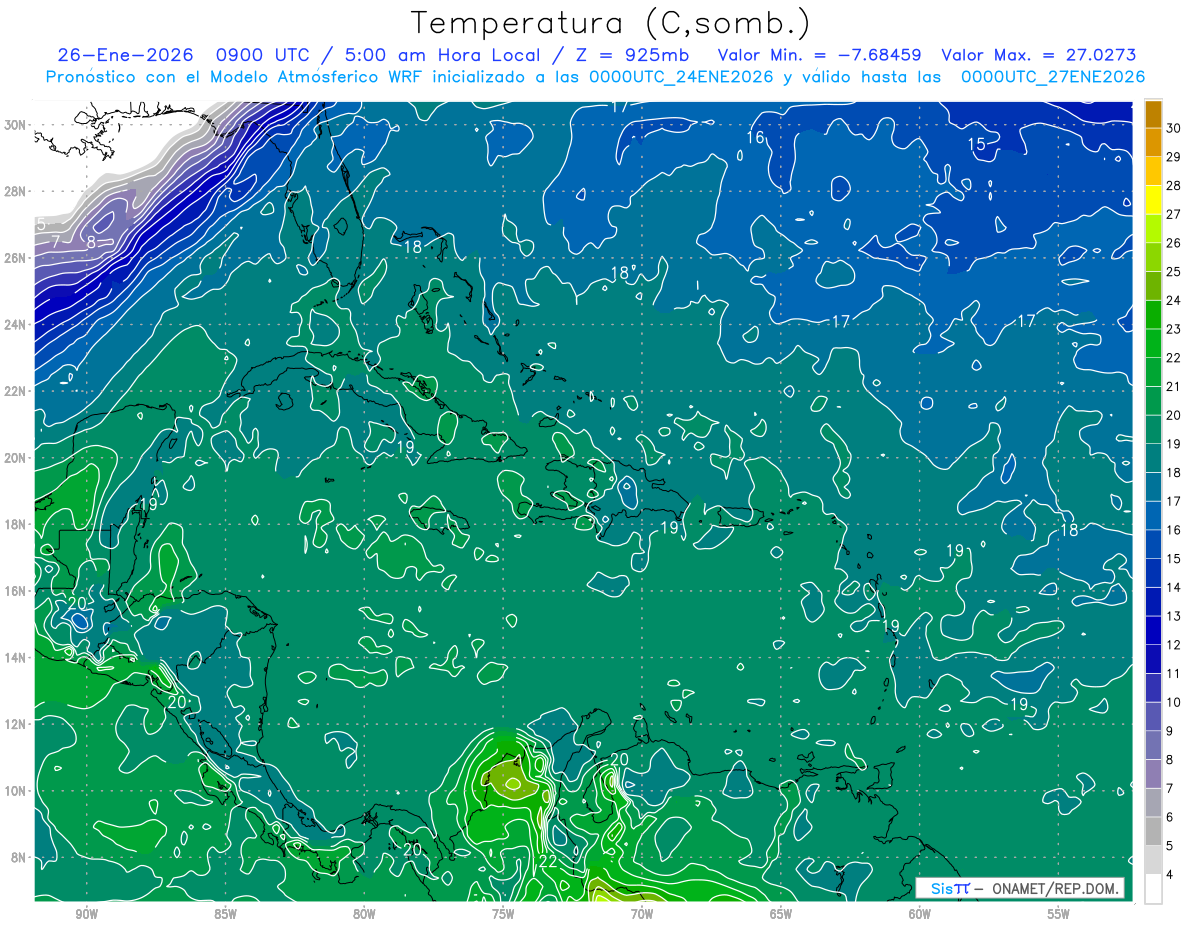This screenshot has height=927, width=1200.
Task: Click the longitude axis label "80W"
Action: (x=364, y=914)
